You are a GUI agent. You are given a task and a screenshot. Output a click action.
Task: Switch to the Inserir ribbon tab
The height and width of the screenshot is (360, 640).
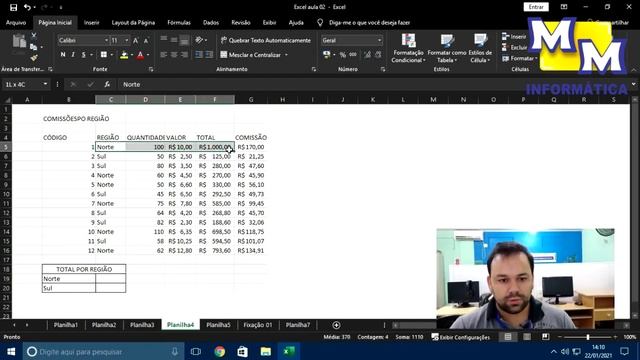point(91,23)
